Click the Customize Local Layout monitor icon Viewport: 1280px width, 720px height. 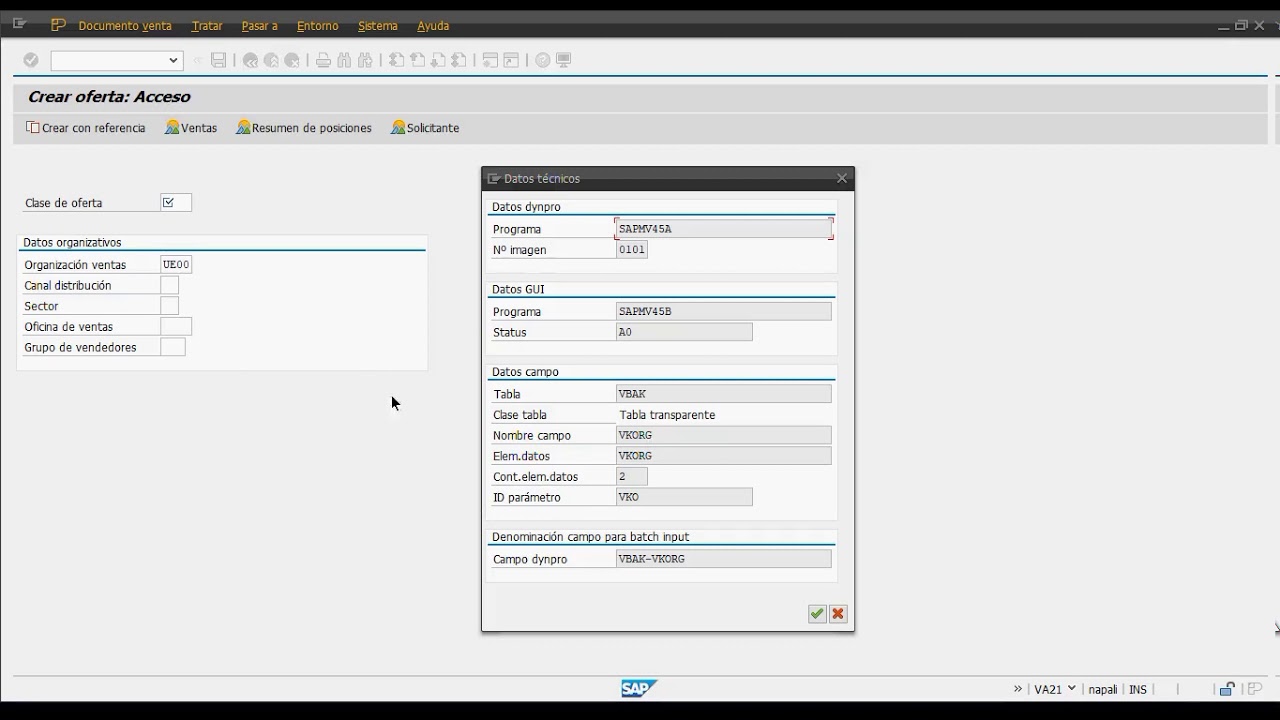[563, 60]
